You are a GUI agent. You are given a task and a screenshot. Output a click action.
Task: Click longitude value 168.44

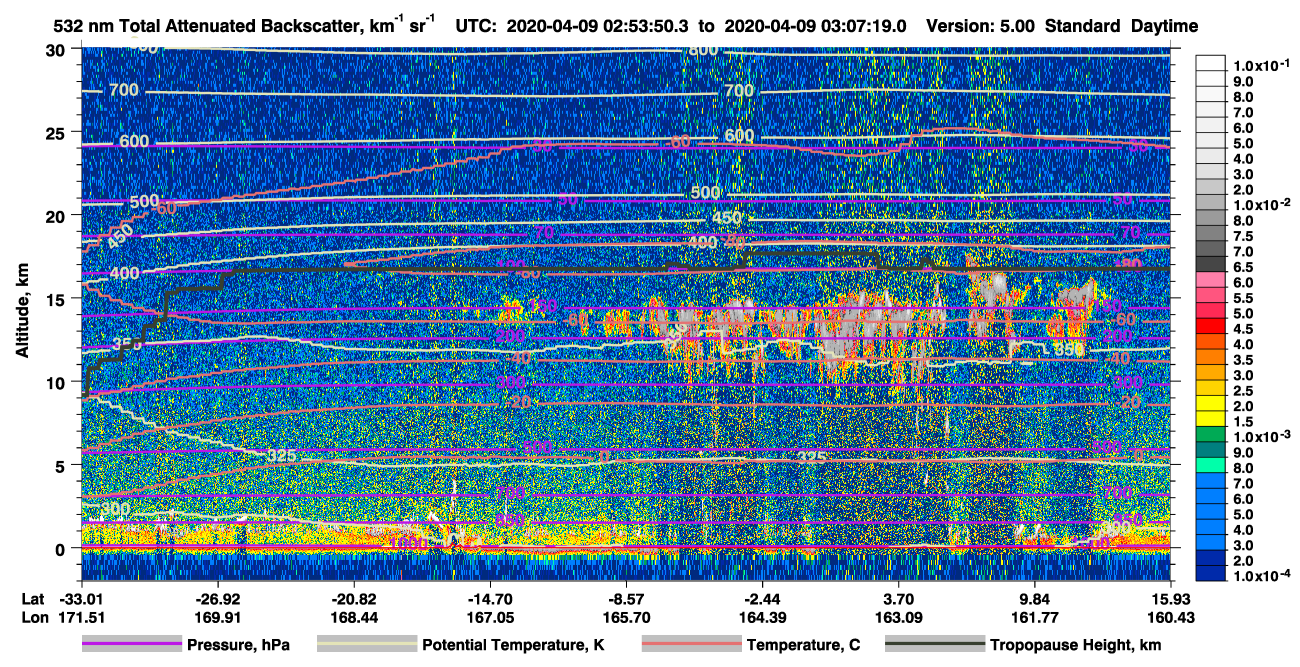click(354, 617)
